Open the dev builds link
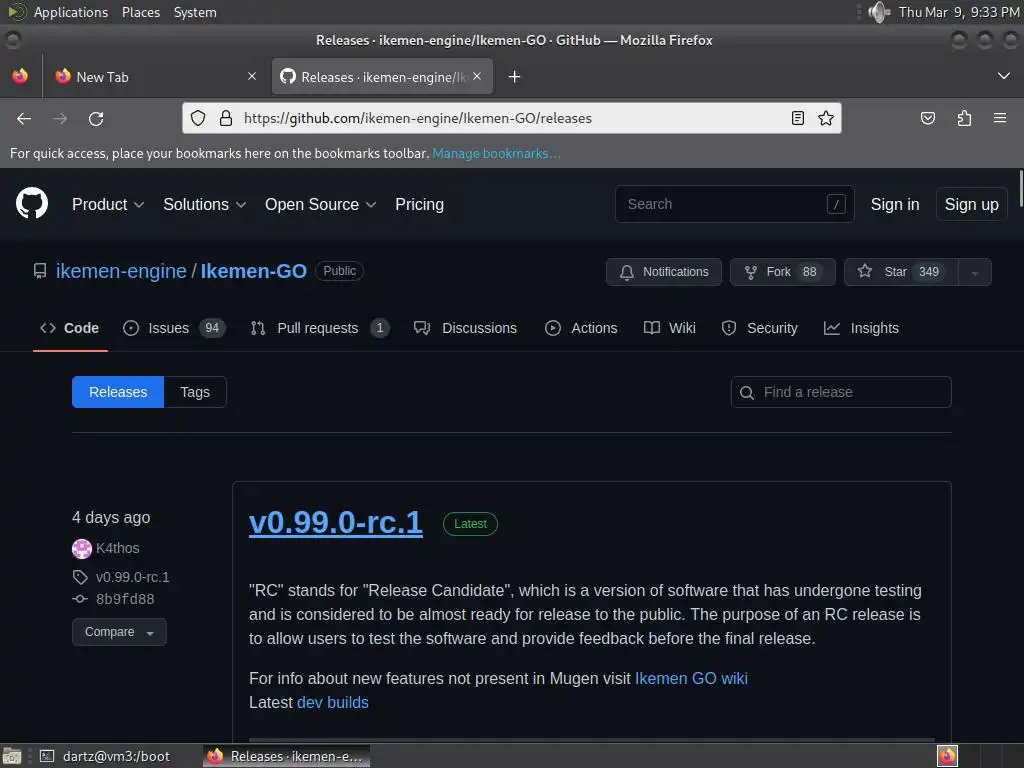Screen dimensions: 1024x768 [332, 703]
